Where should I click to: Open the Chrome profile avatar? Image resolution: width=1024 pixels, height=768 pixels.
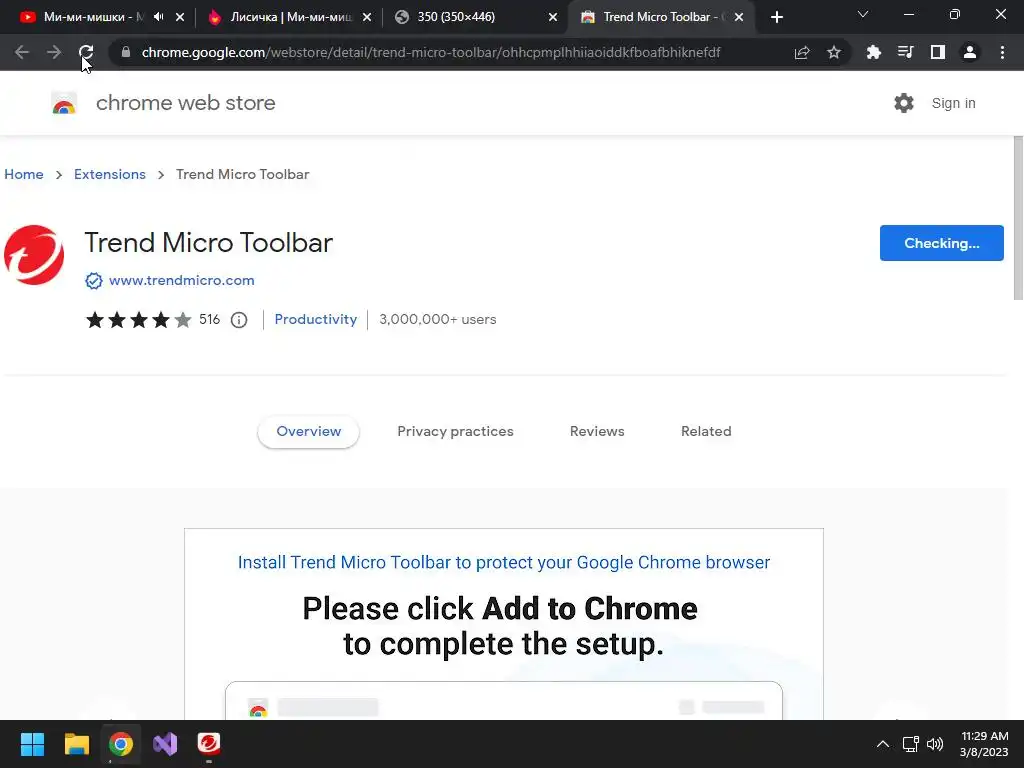(x=970, y=52)
